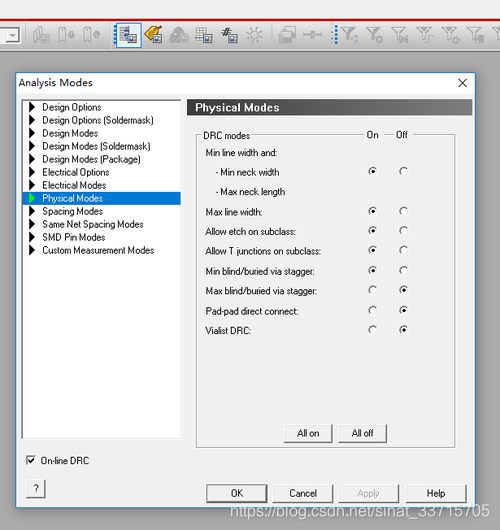Enable Max blind/buried via stagger
The height and width of the screenshot is (530, 500).
[372, 290]
